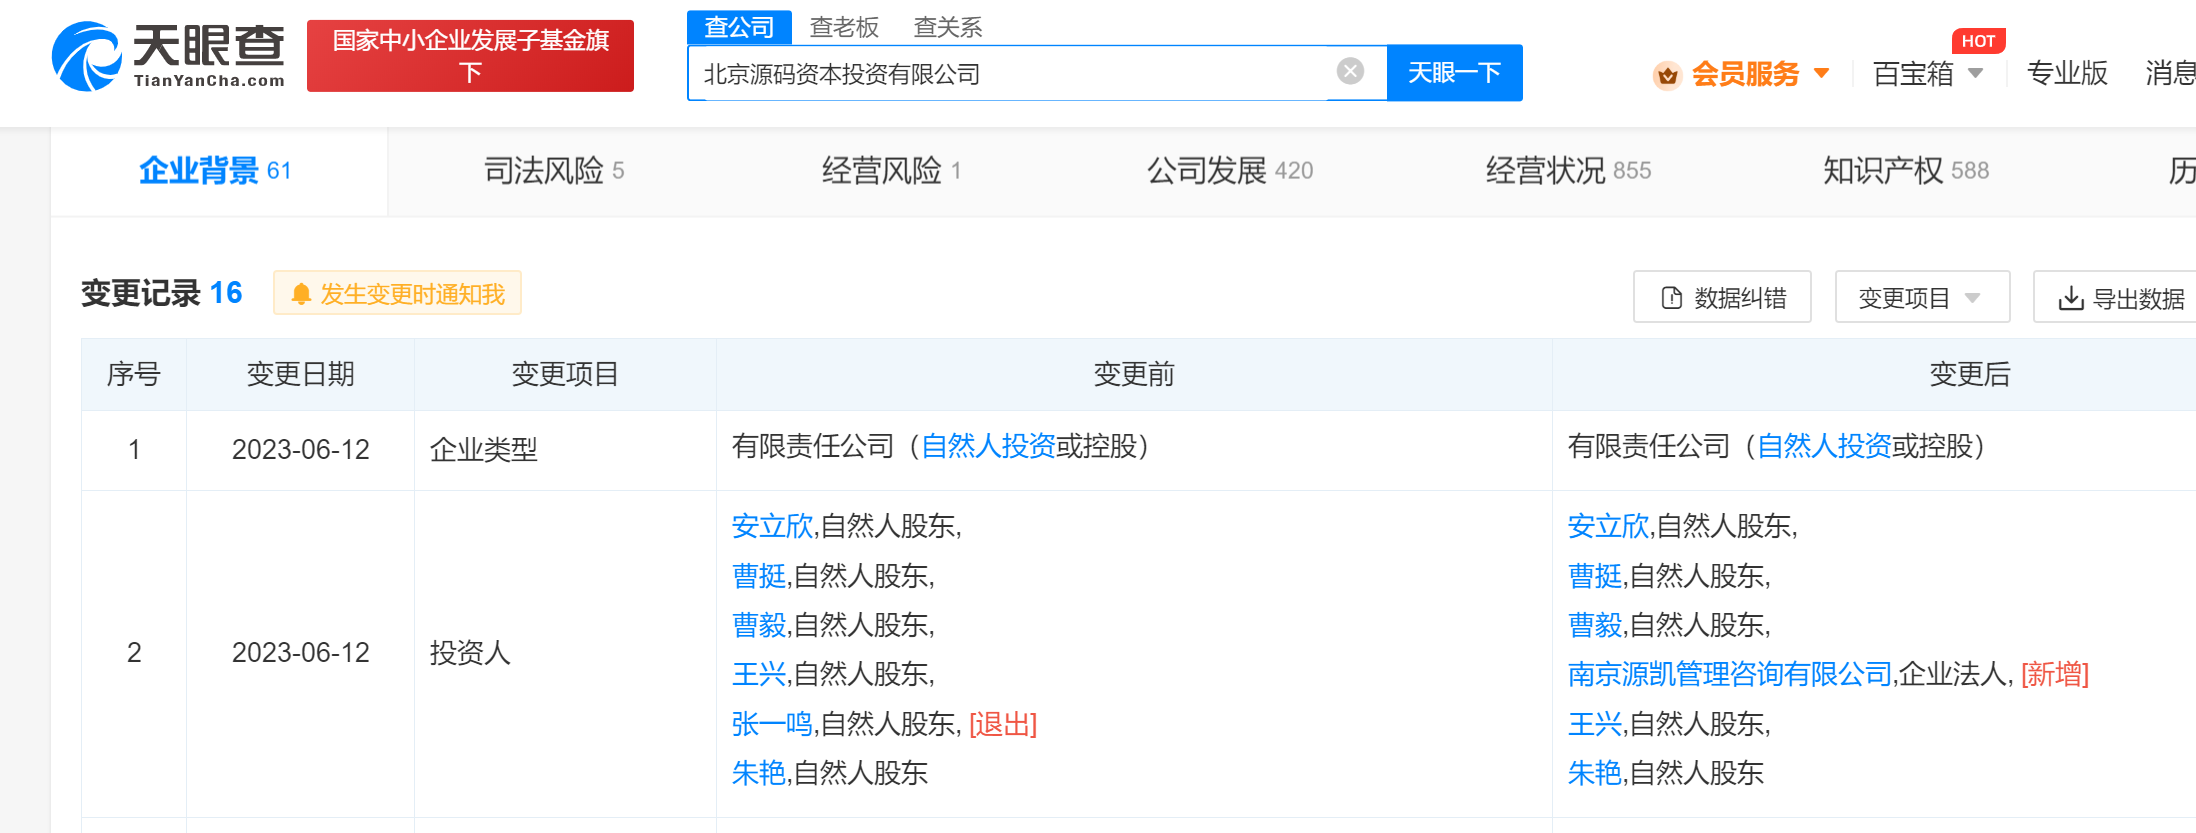Click the data correction document icon
This screenshot has height=833, width=2196.
1671,298
